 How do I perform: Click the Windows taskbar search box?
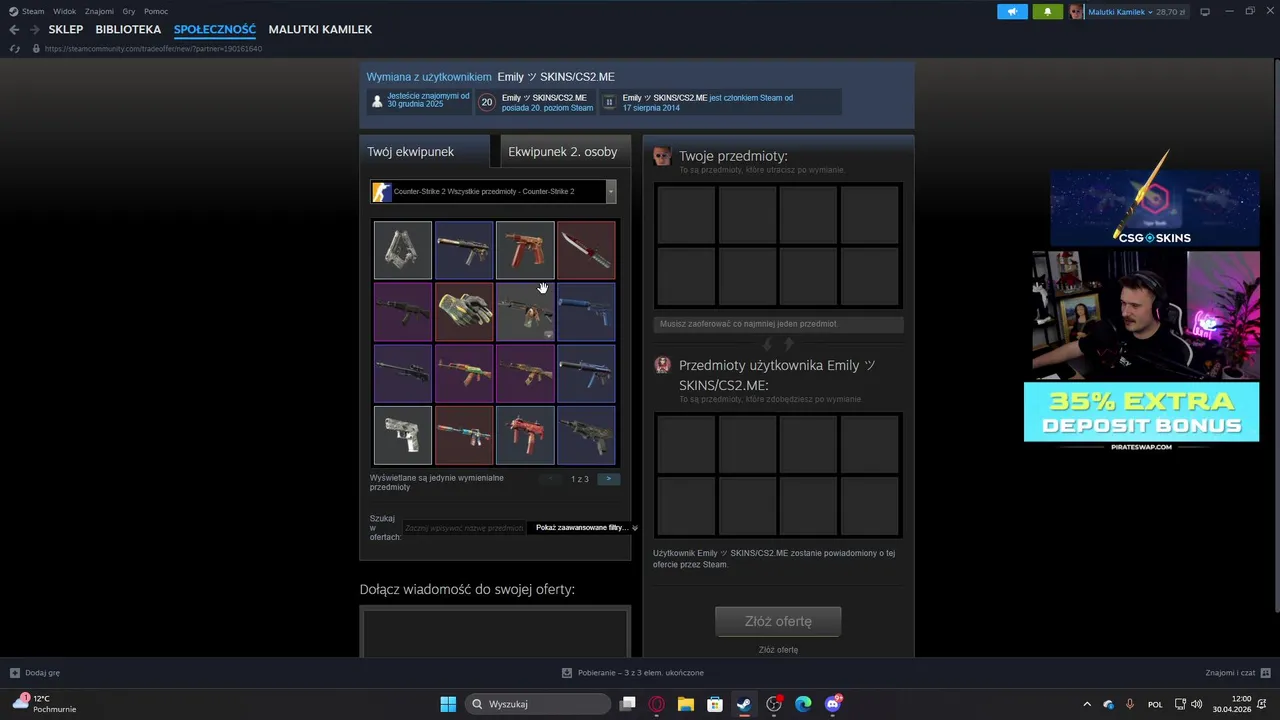point(538,704)
